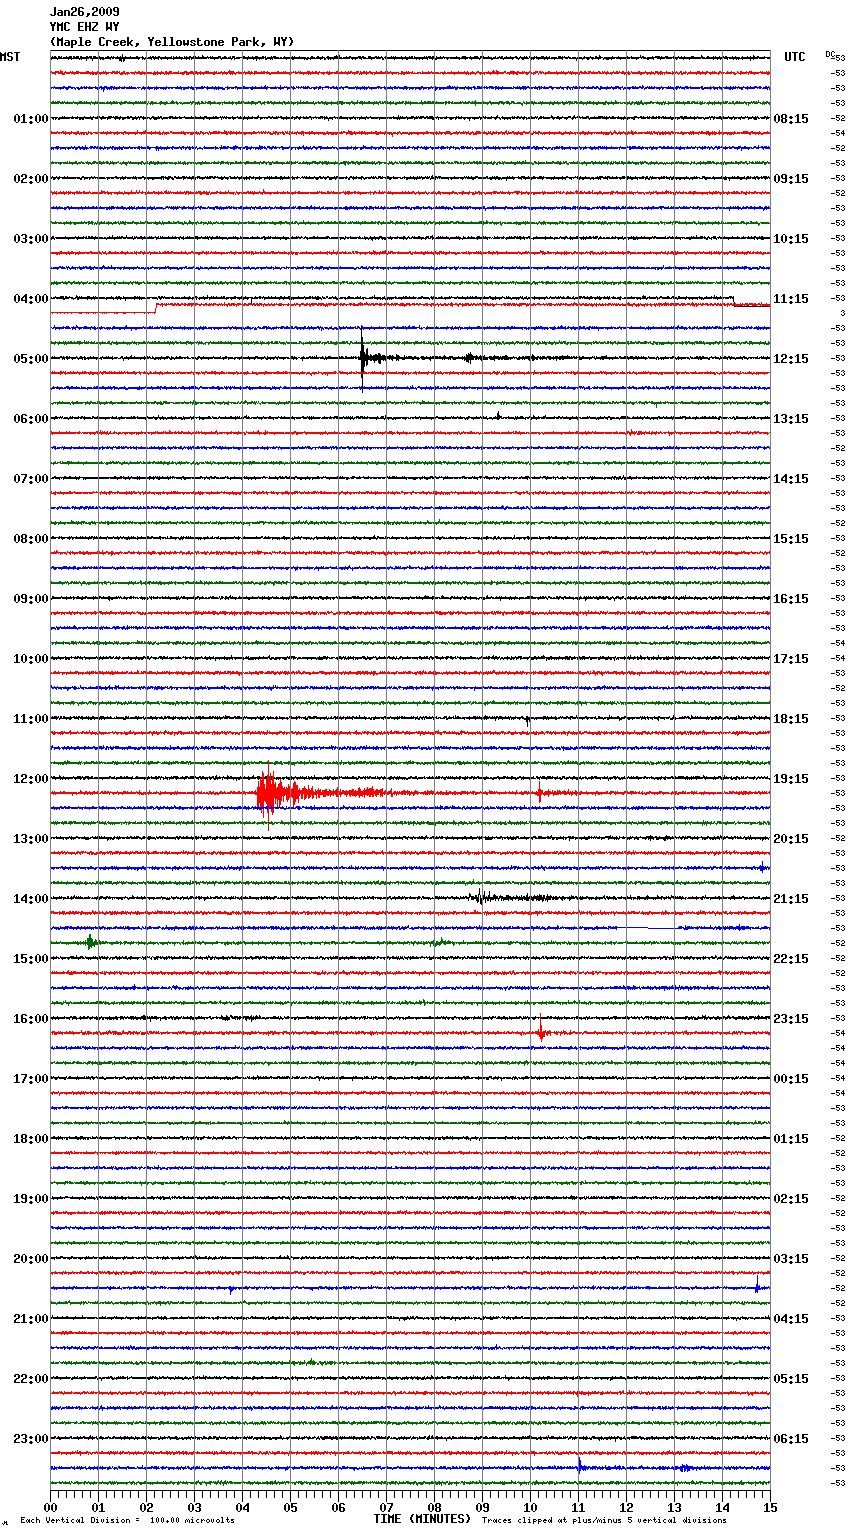Select the 16:00 MST hour label
The image size is (850, 1534).
30,1019
